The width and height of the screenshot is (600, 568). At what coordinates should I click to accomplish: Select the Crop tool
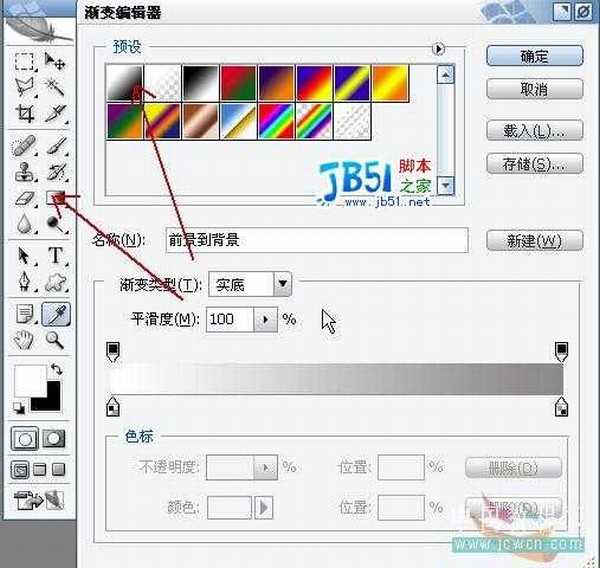26,112
